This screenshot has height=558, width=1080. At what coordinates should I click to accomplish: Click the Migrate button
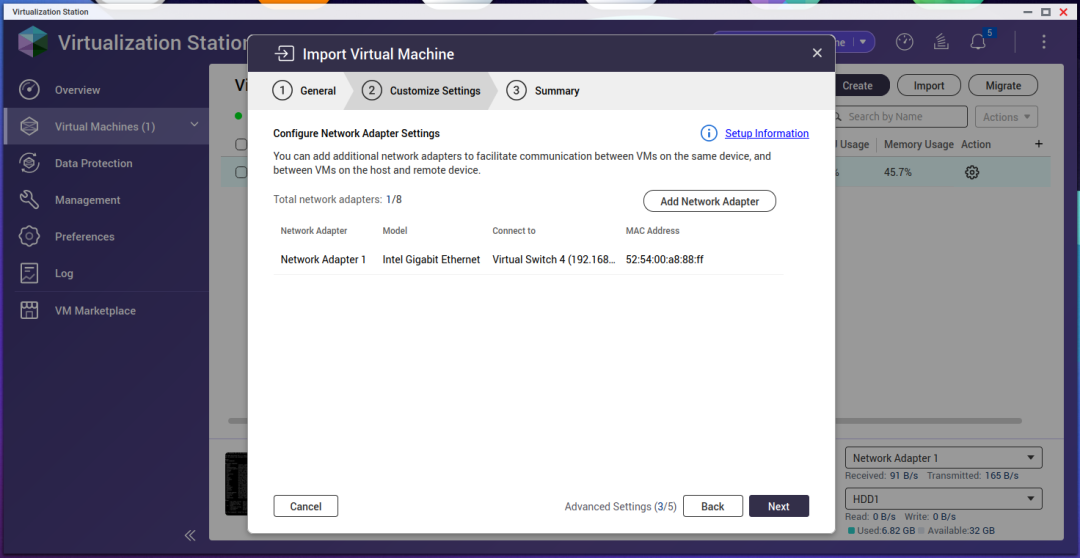click(1003, 85)
